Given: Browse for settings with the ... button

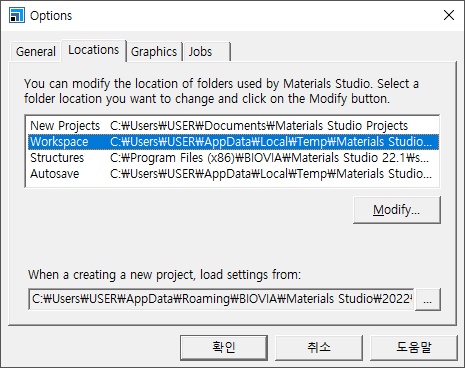Looking at the screenshot, I should point(428,300).
